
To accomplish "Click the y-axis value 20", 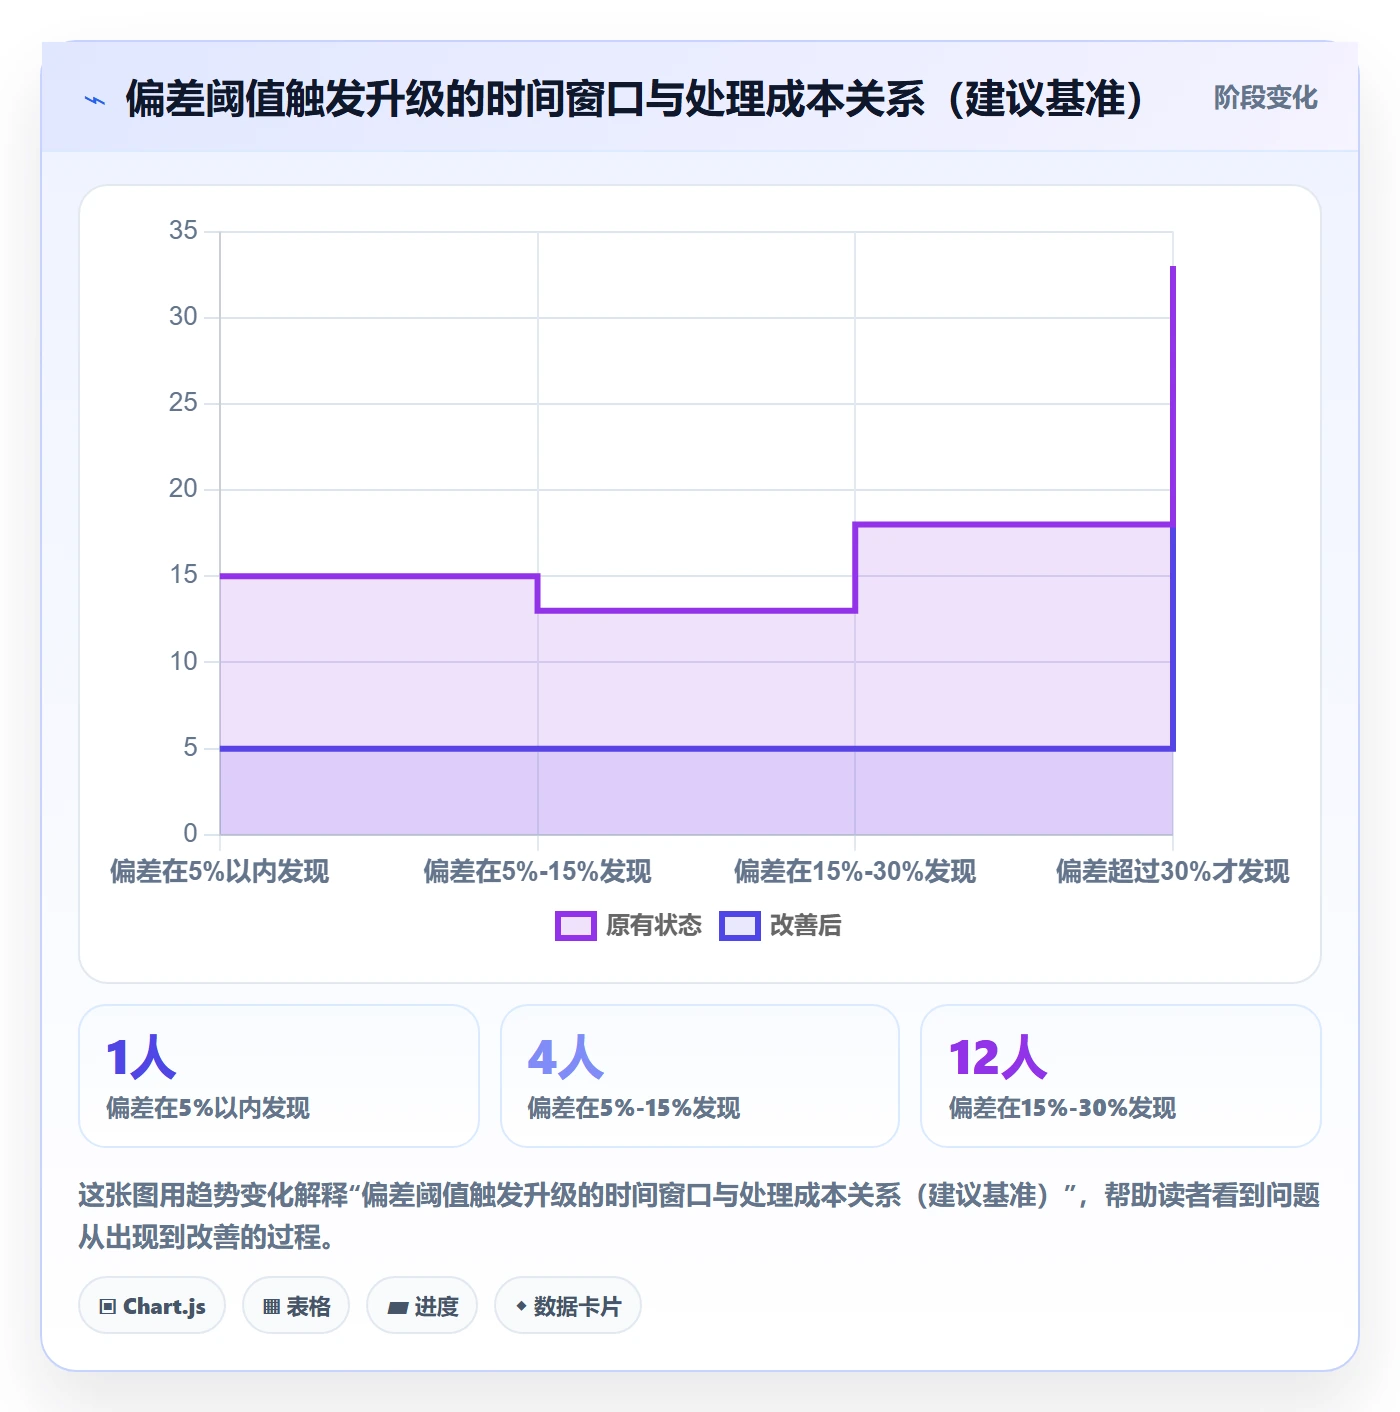I will point(184,489).
